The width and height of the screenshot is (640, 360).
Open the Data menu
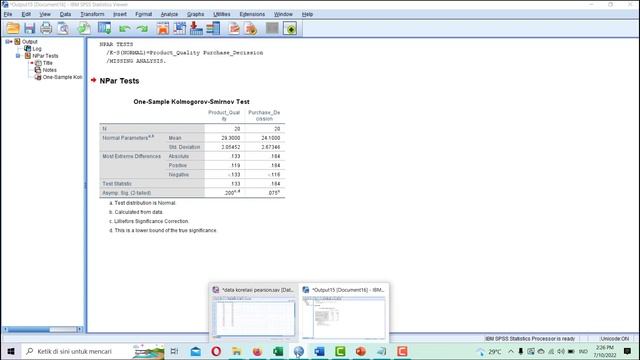click(65, 14)
